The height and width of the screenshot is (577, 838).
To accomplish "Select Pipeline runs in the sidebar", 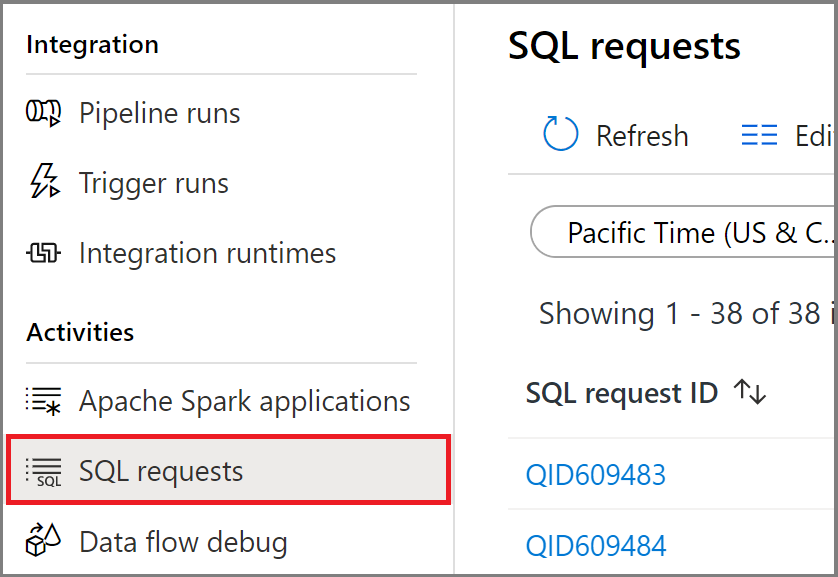I will coord(159,113).
